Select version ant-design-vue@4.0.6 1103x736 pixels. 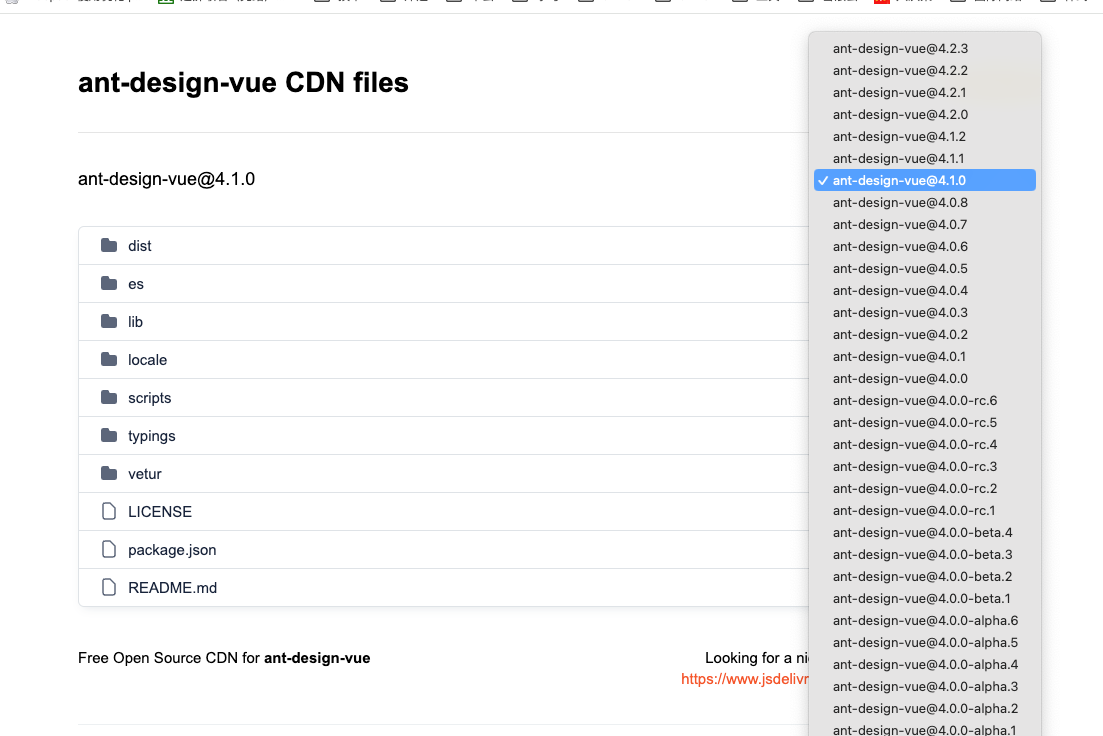924,246
